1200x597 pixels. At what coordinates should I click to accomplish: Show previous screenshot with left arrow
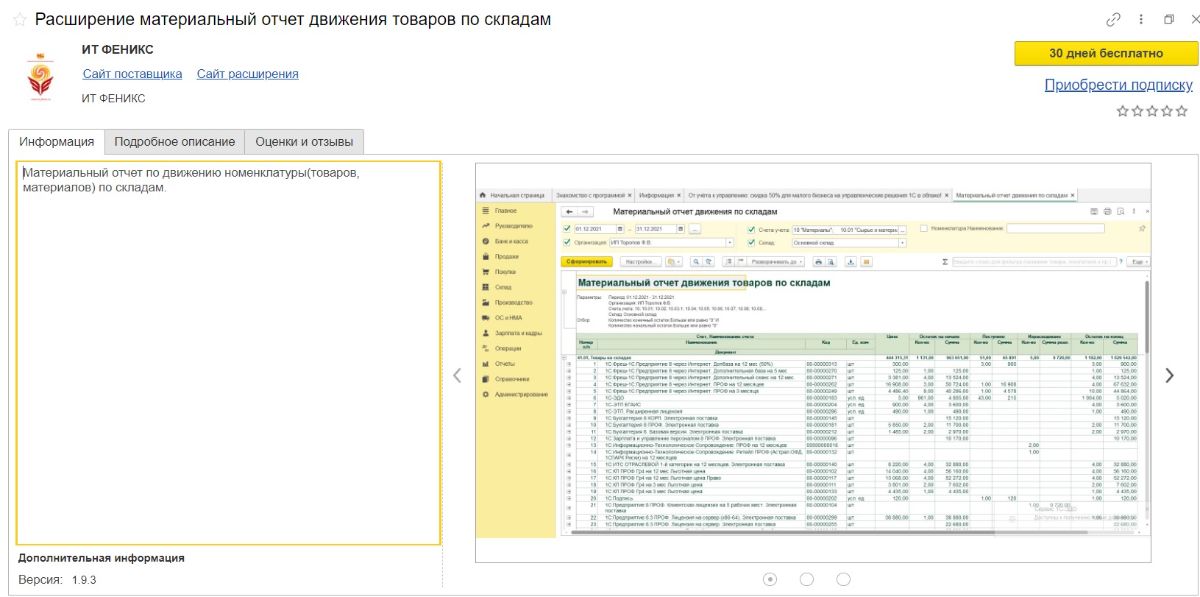tap(457, 376)
